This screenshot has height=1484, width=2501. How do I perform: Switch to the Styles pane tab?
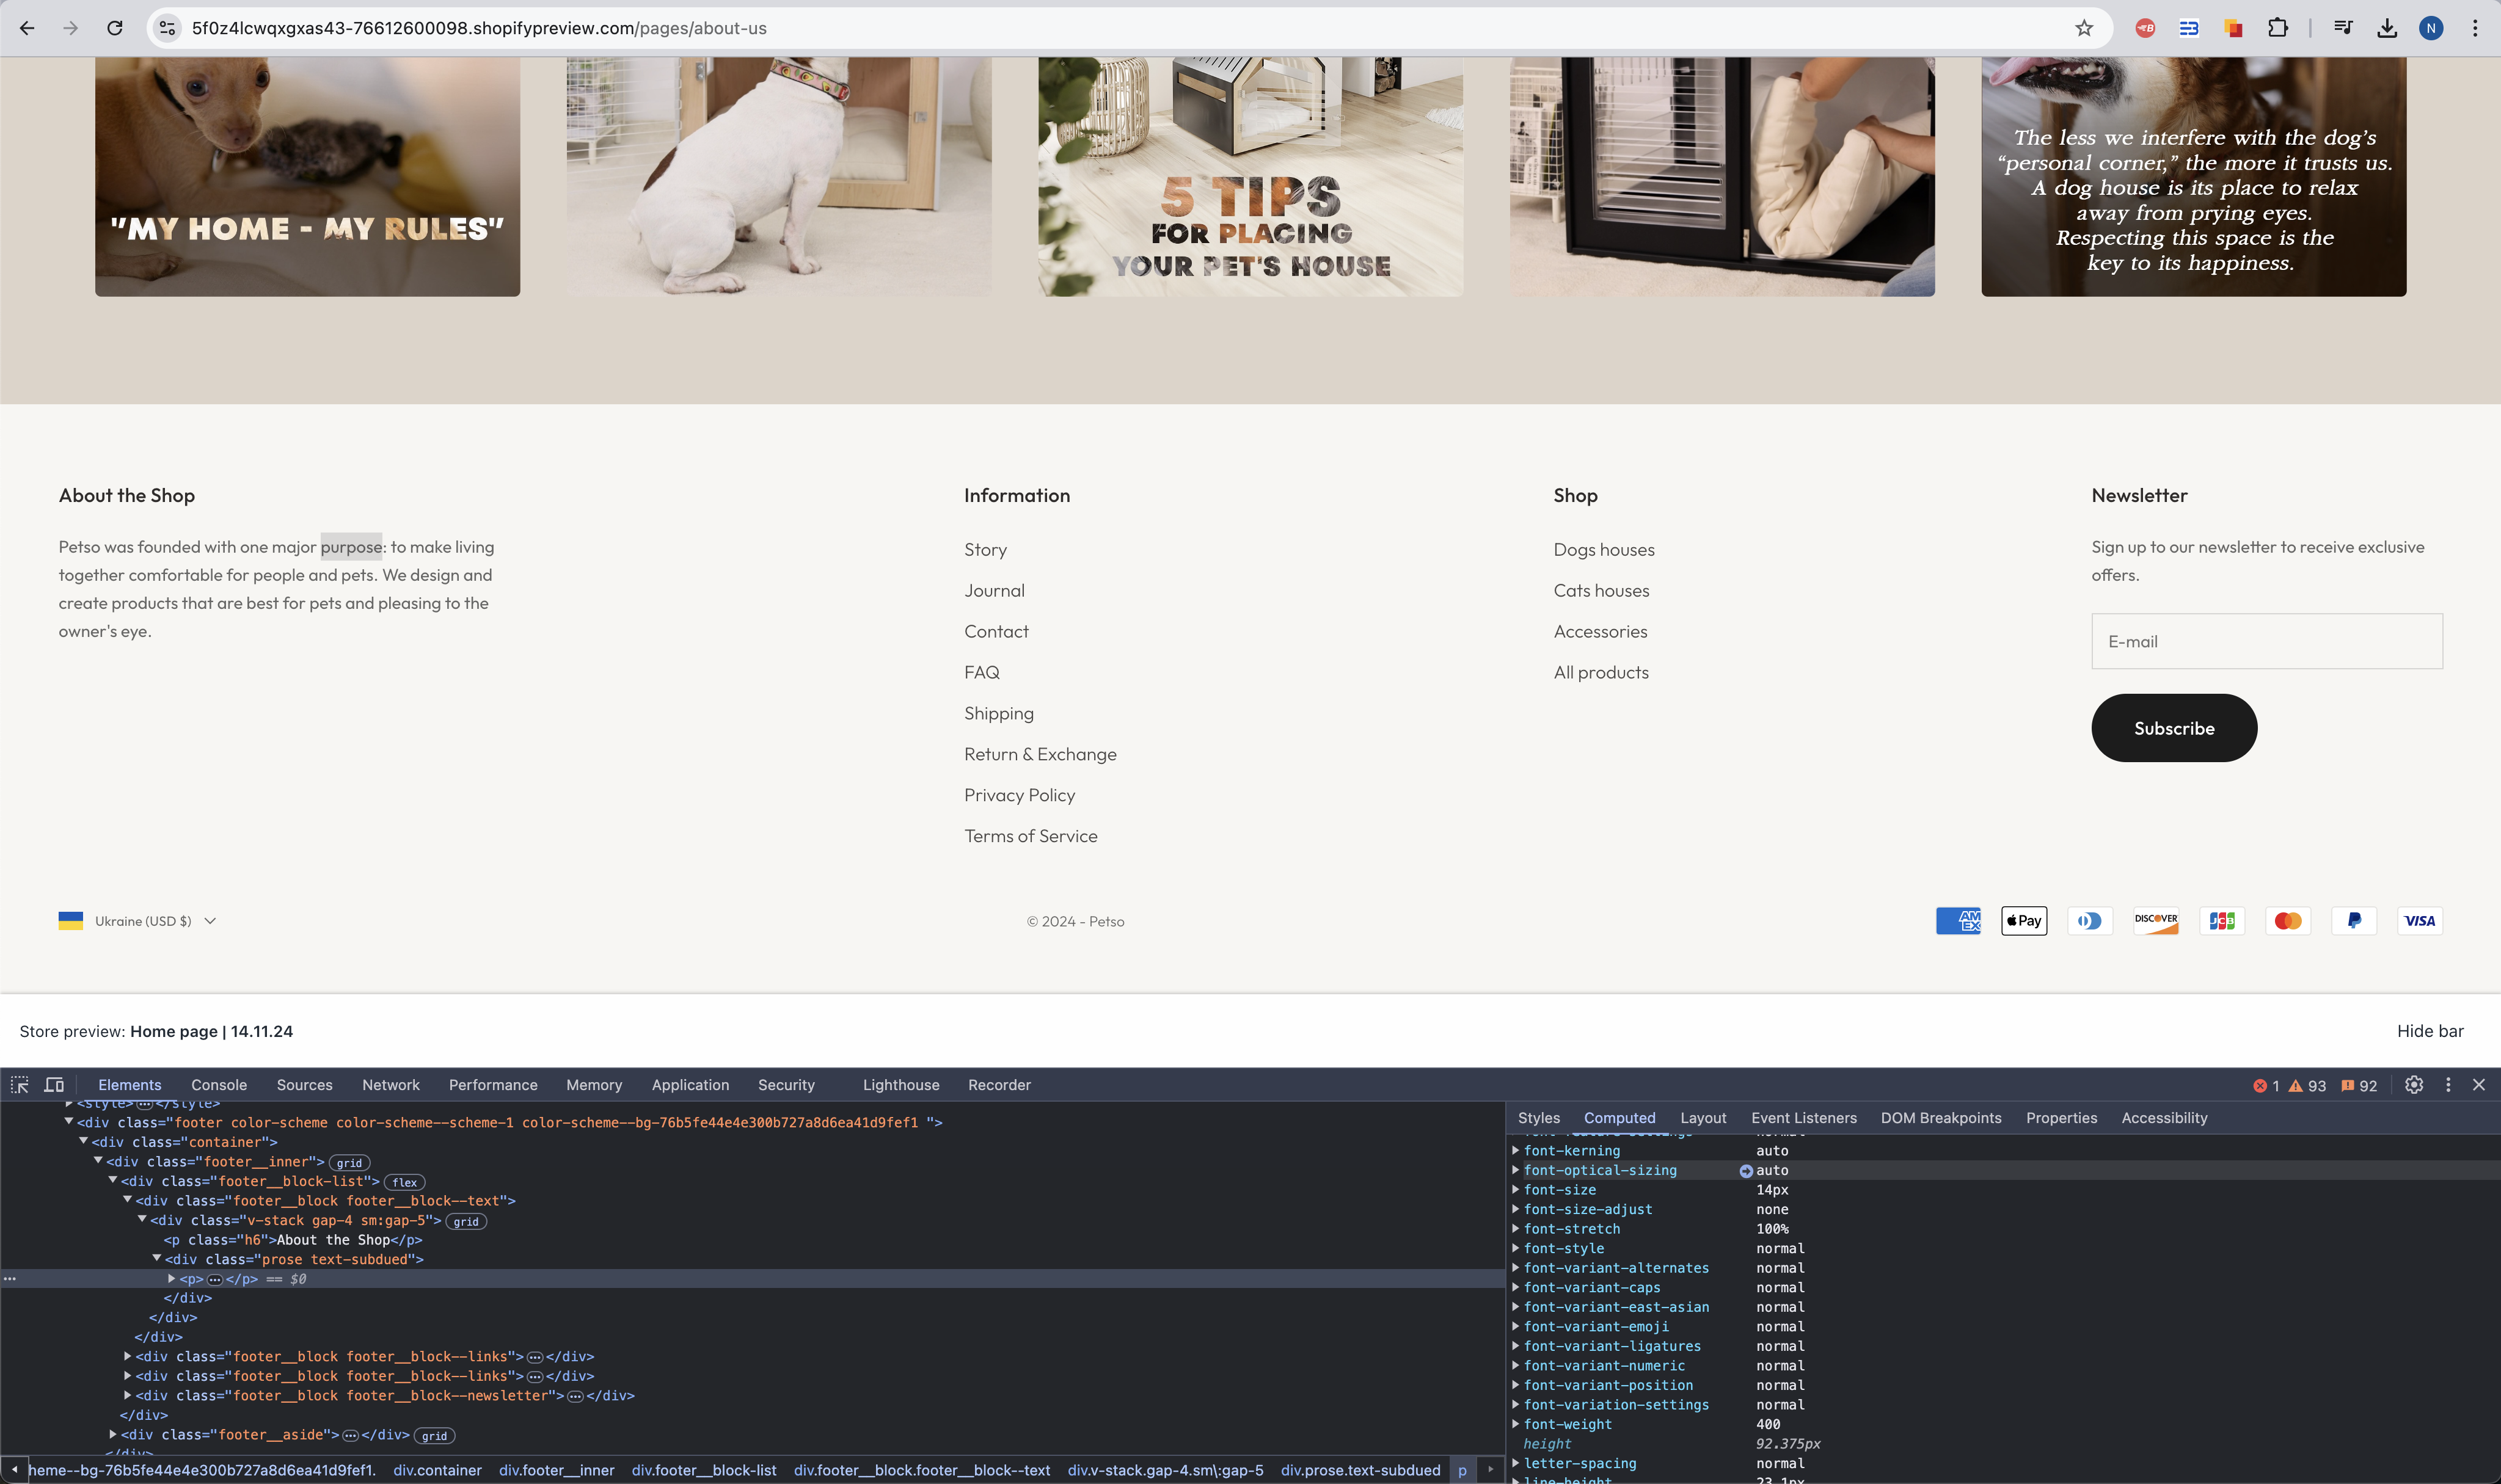point(1538,1118)
